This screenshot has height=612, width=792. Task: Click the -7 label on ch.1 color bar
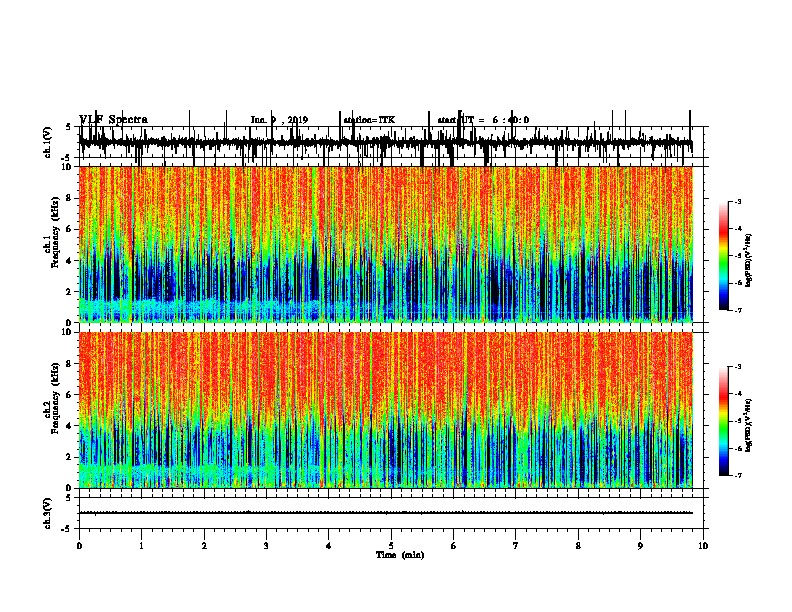[x=737, y=310]
